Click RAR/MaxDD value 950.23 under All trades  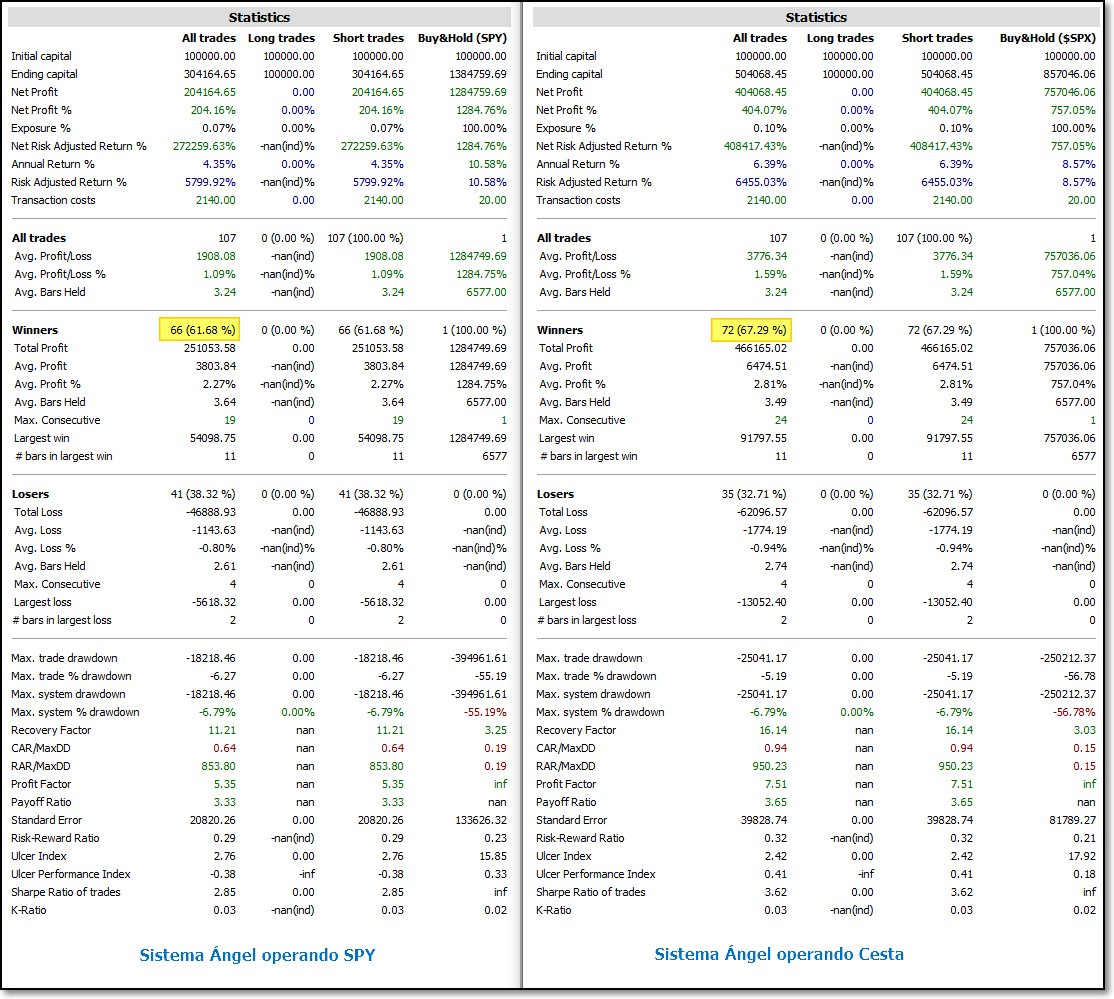[769, 766]
